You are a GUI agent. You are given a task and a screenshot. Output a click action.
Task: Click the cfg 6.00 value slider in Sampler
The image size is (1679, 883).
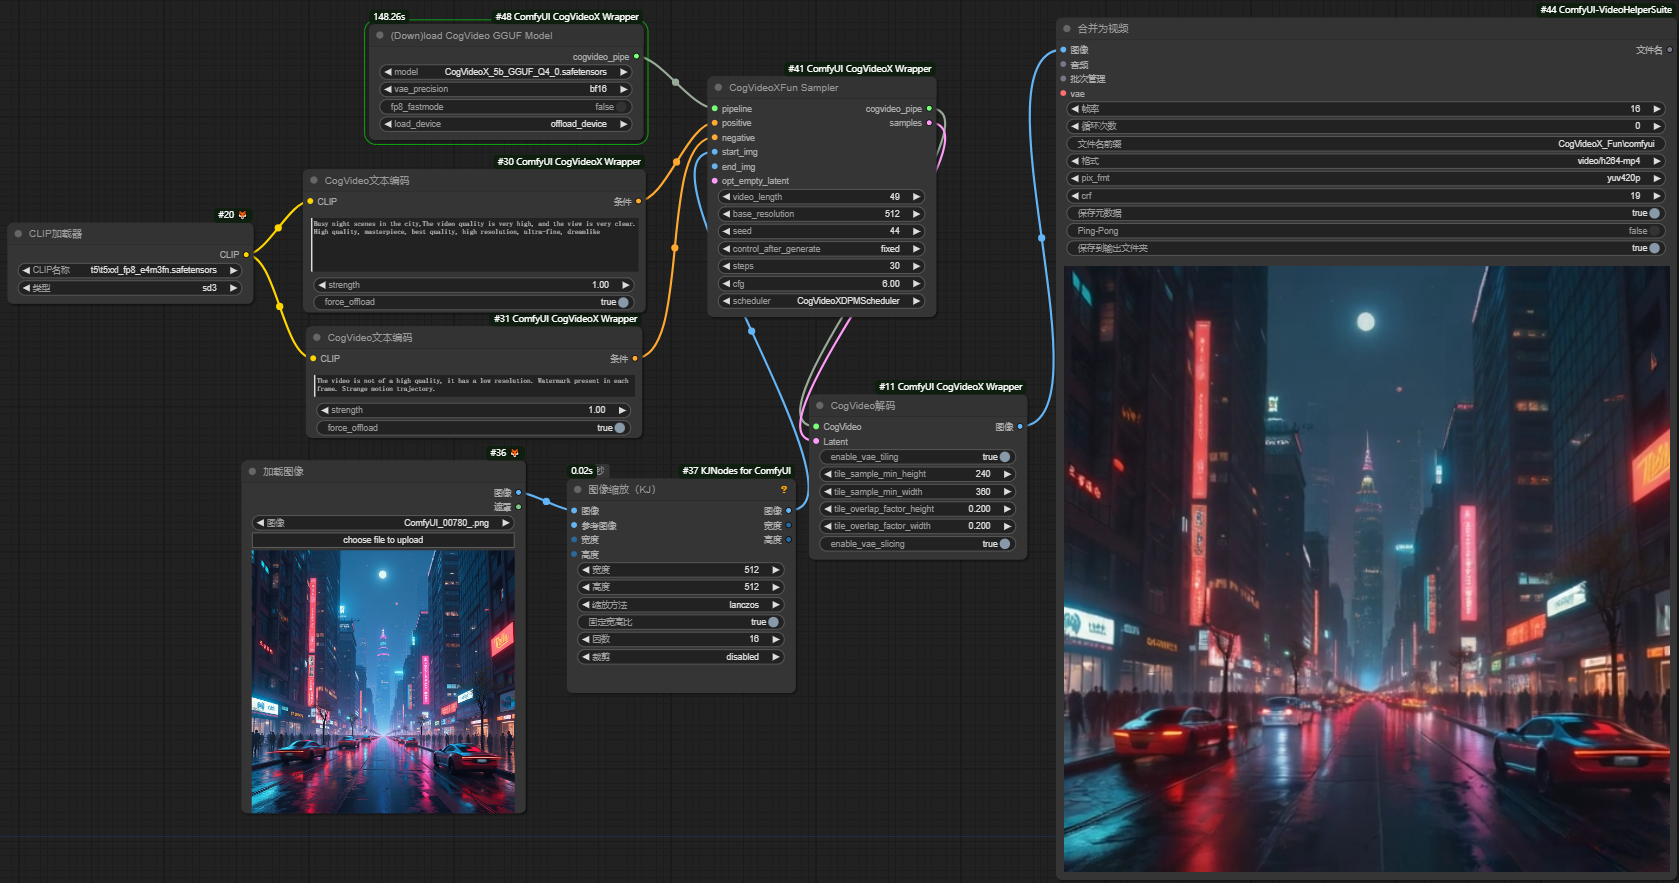pyautogui.click(x=821, y=284)
